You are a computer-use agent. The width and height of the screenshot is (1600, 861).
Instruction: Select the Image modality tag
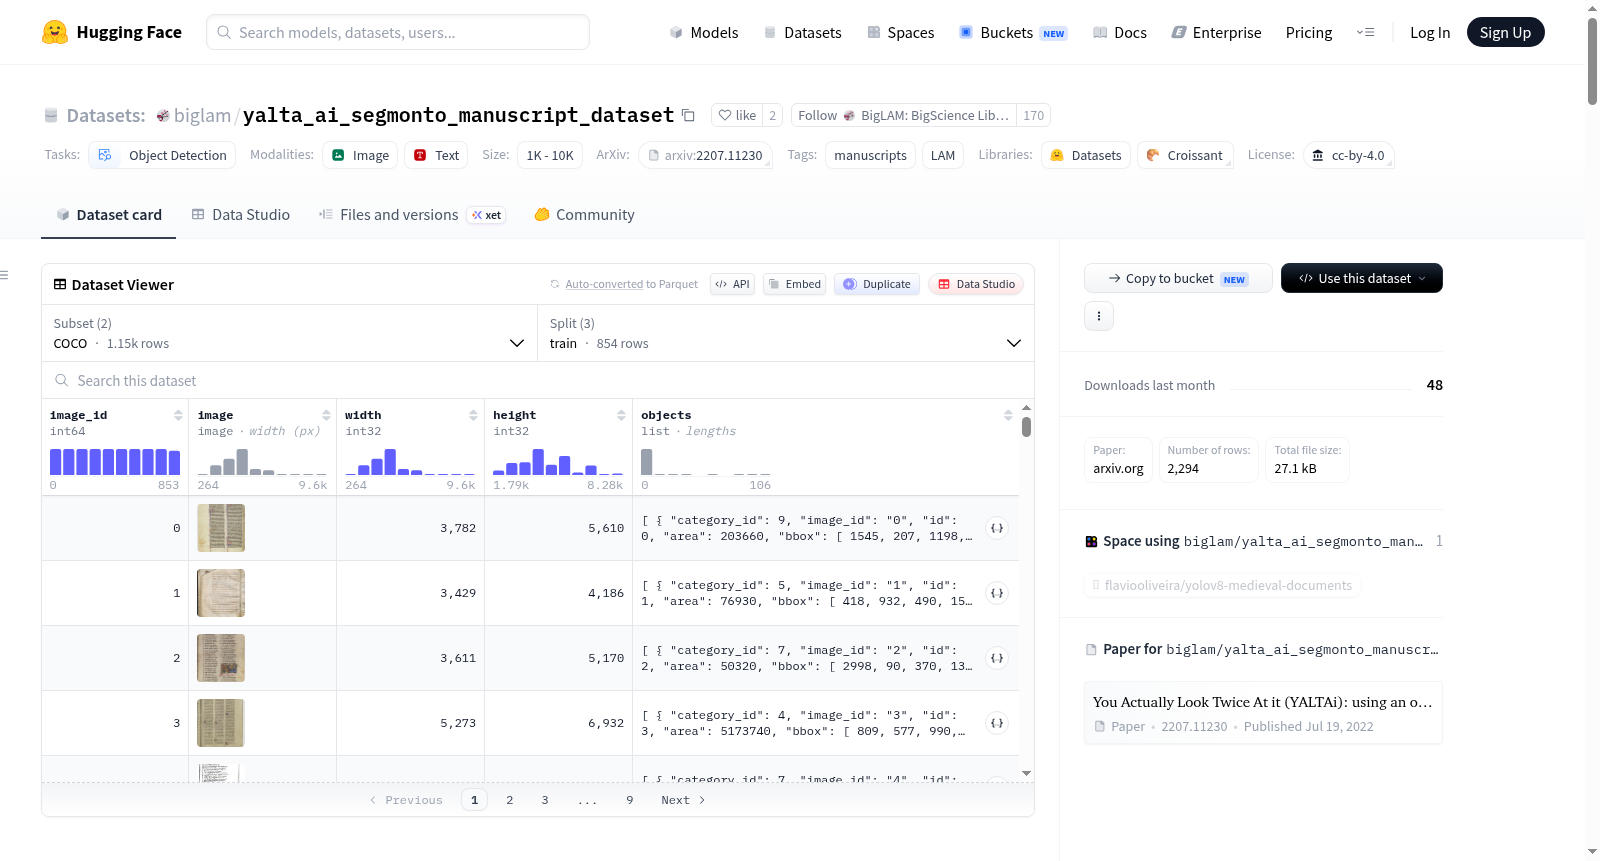(x=360, y=155)
